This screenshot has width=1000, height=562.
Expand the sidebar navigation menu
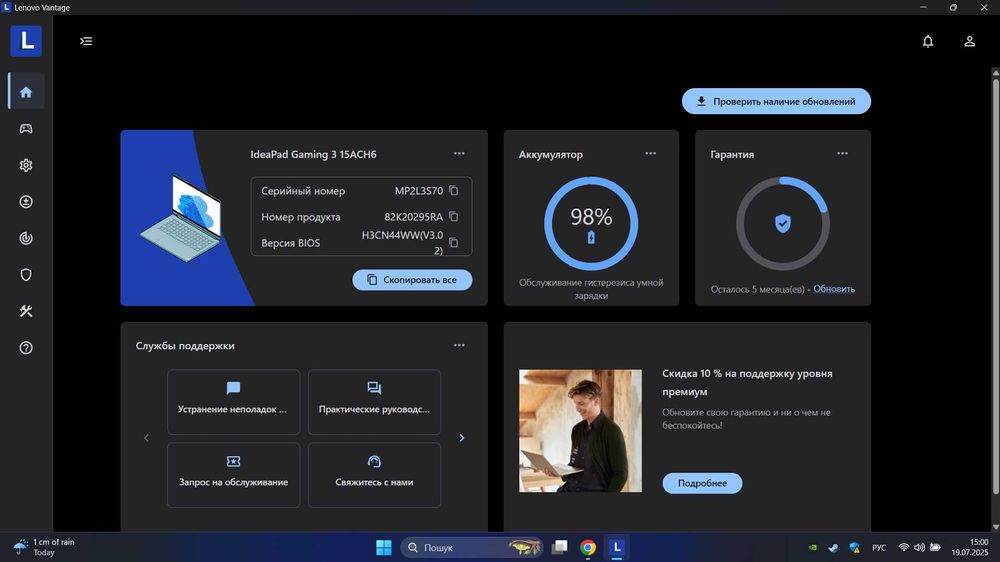click(x=86, y=41)
